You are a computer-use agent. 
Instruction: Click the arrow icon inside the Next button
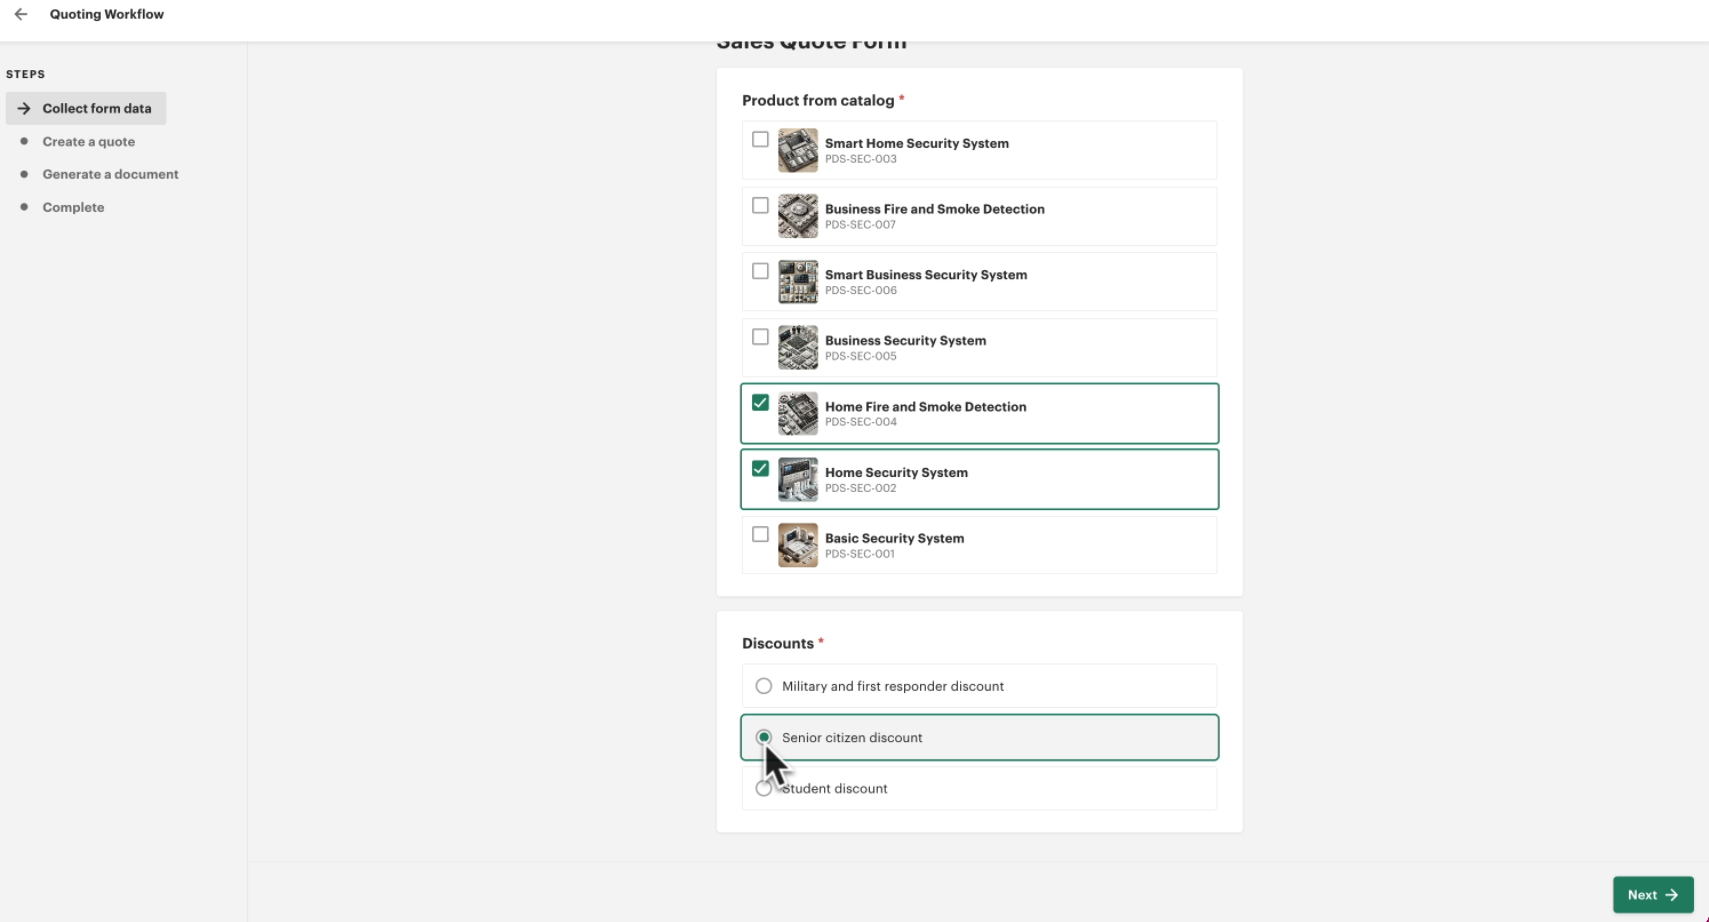[x=1673, y=895]
